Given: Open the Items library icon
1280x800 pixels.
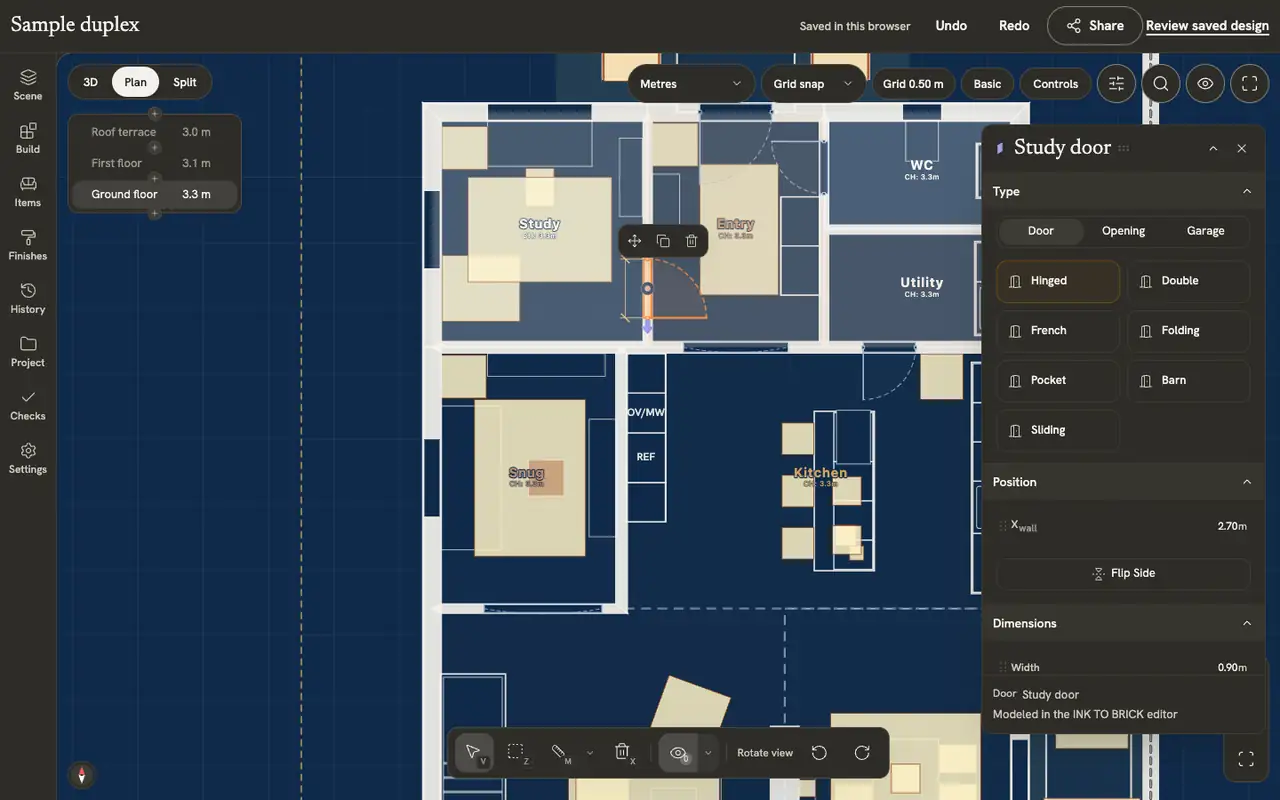Looking at the screenshot, I should 28,191.
